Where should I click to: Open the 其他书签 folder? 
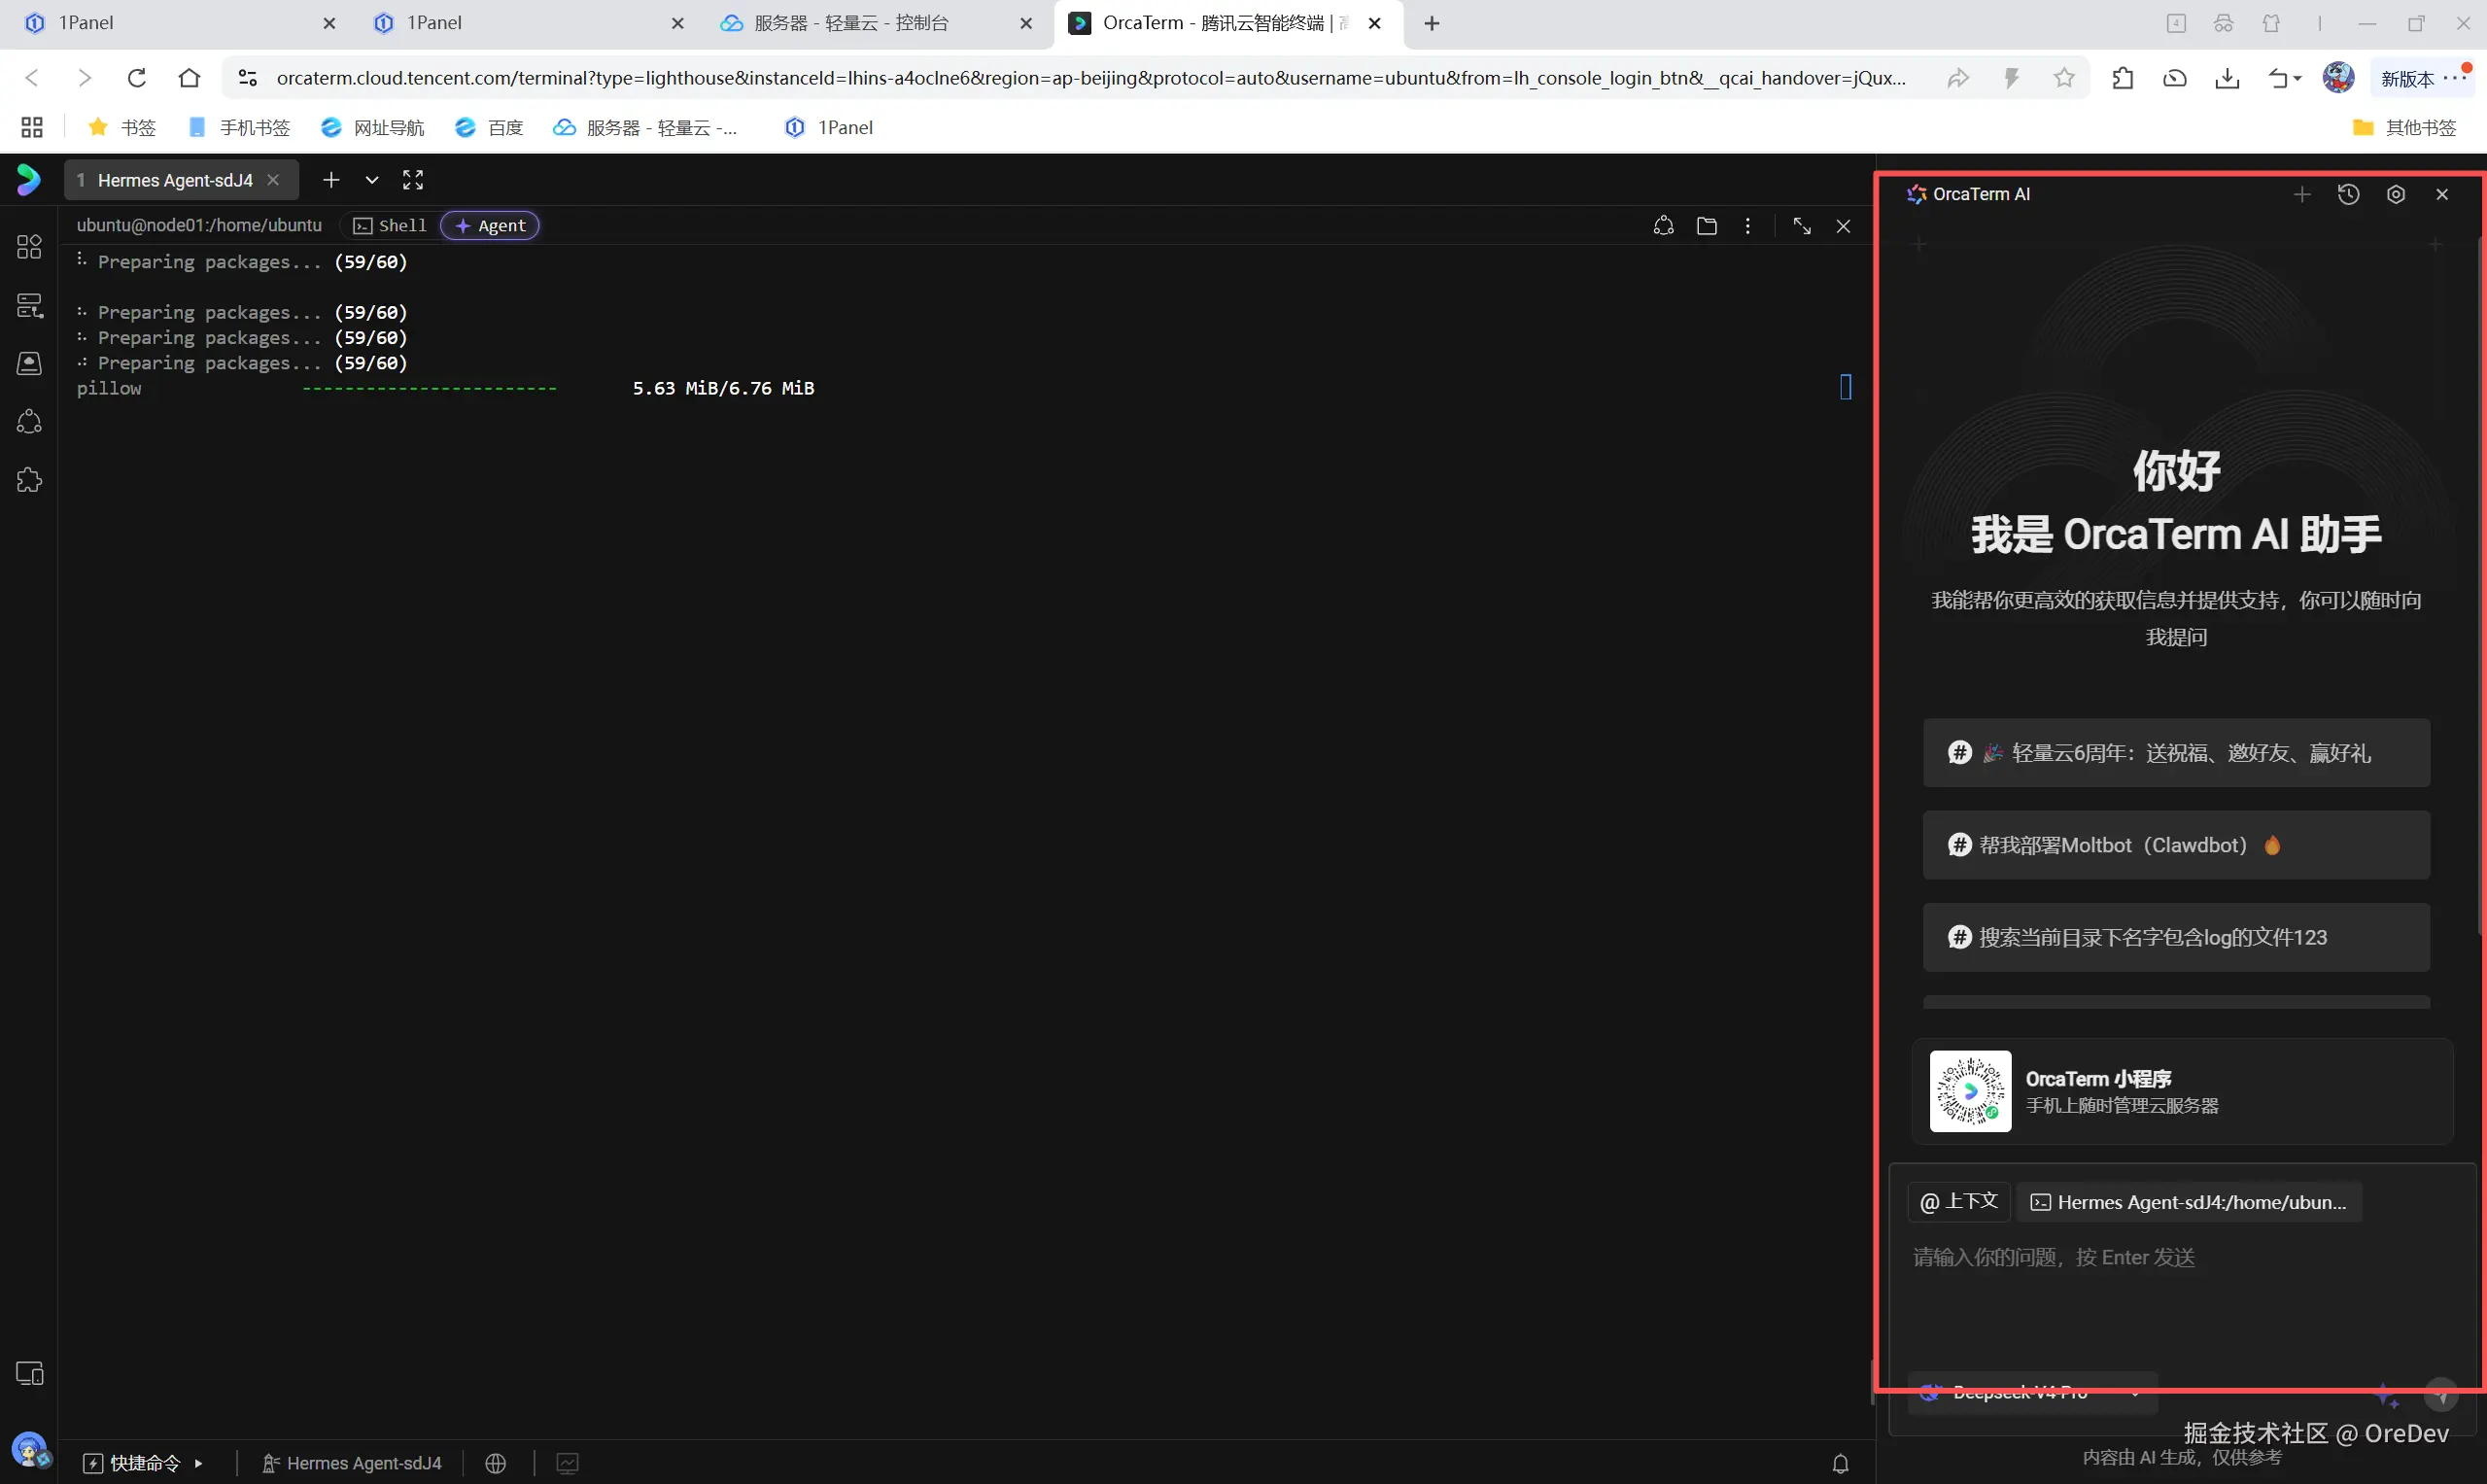click(x=2404, y=127)
